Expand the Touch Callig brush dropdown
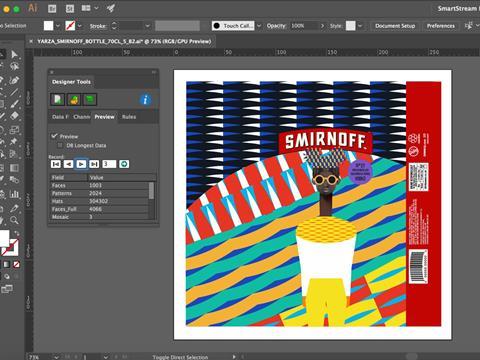Screen dimensions: 480x360 click(x=259, y=26)
